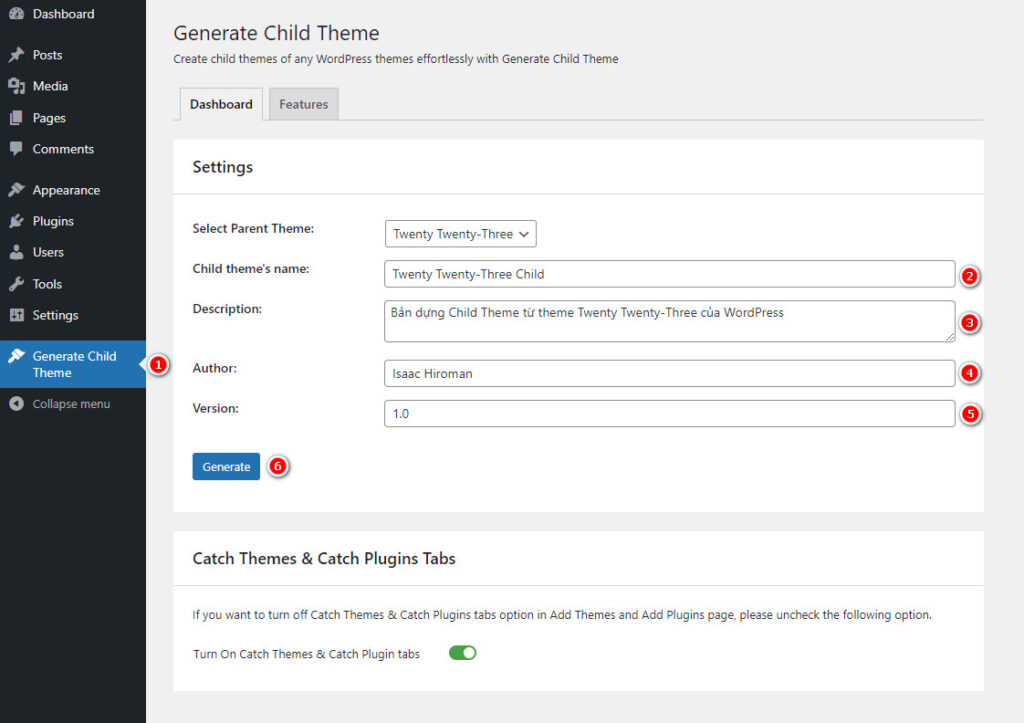Viewport: 1024px width, 723px height.
Task: Open the Comments menu item
Action: click(73, 149)
